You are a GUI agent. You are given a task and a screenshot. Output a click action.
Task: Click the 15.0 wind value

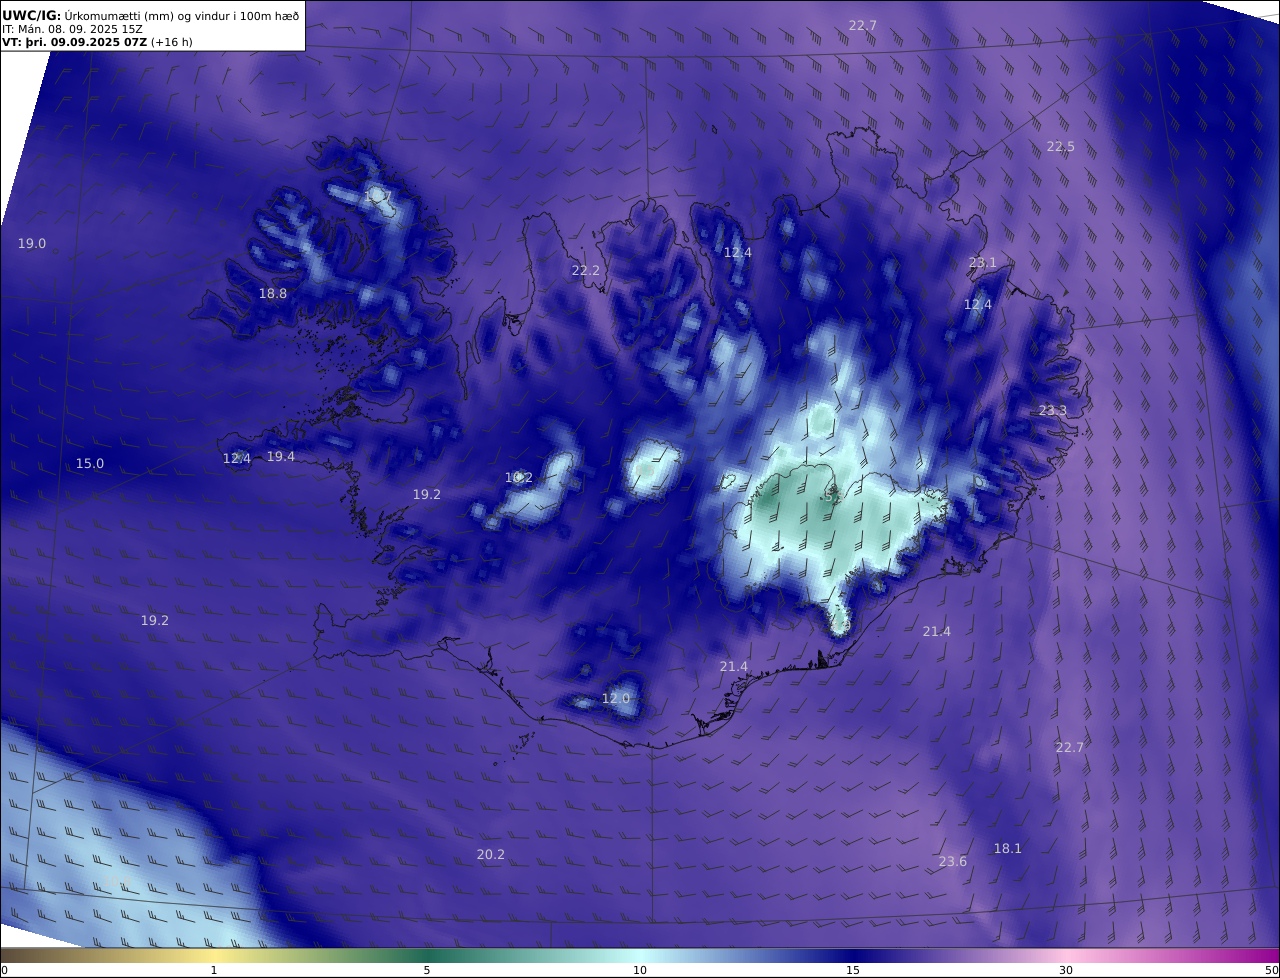click(x=90, y=464)
